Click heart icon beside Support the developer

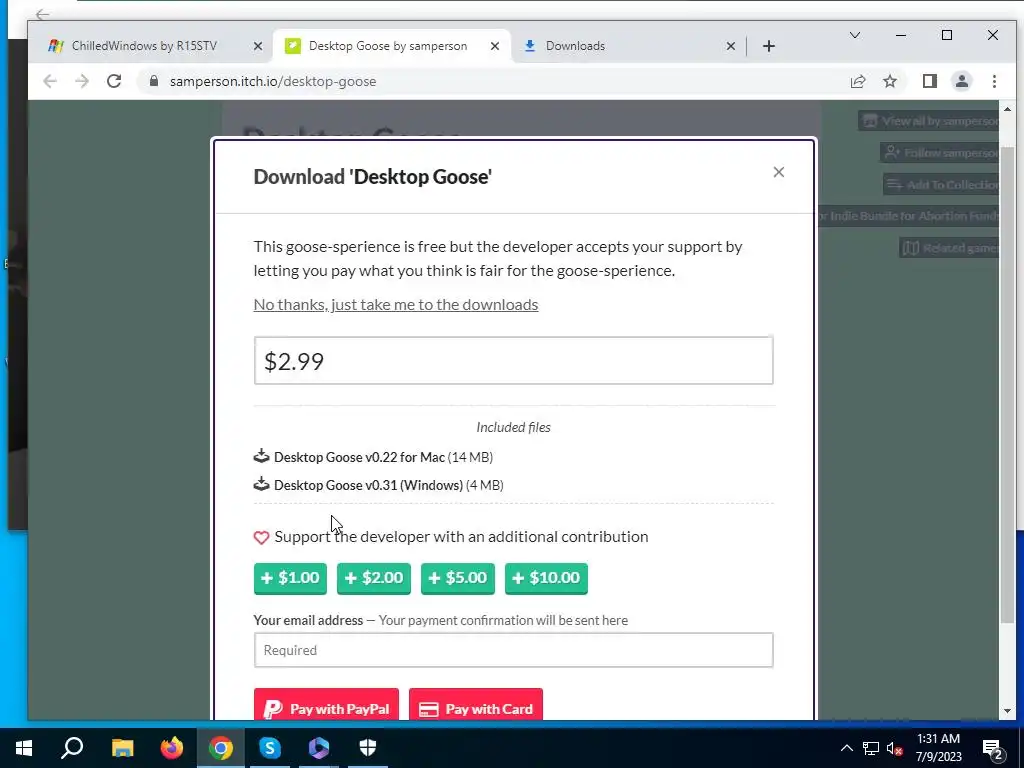coord(261,537)
